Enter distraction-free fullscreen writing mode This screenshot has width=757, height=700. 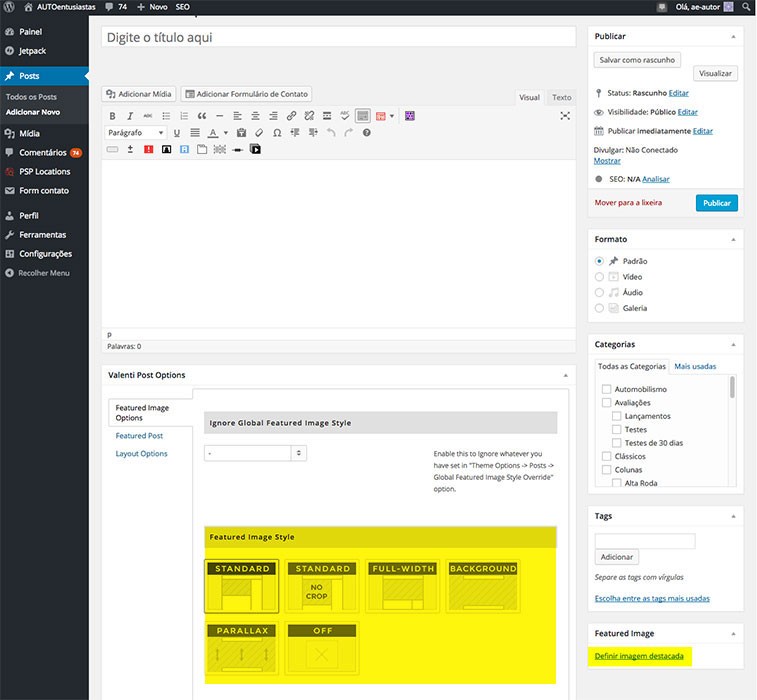pos(565,116)
